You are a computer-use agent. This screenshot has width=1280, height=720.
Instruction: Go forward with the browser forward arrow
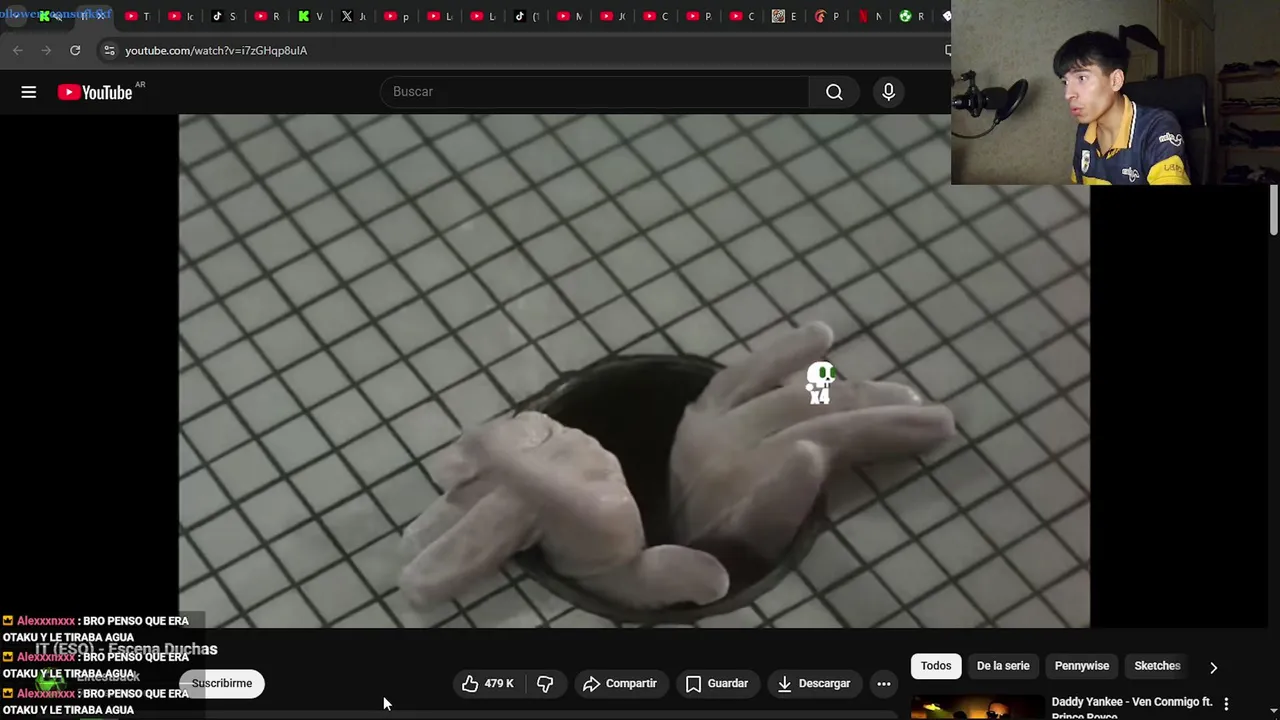click(46, 50)
